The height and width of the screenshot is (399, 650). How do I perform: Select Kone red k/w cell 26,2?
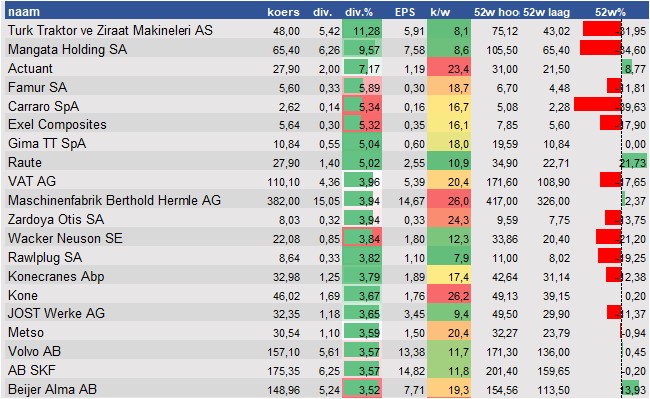coord(449,295)
